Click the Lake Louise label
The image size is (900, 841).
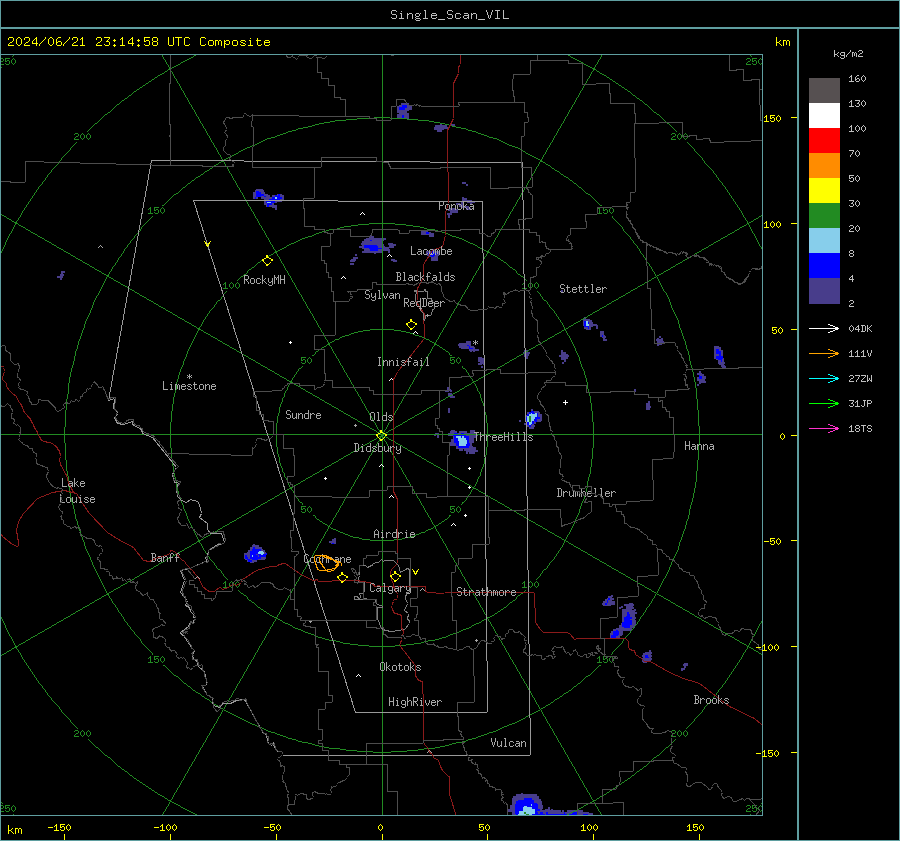(x=77, y=491)
